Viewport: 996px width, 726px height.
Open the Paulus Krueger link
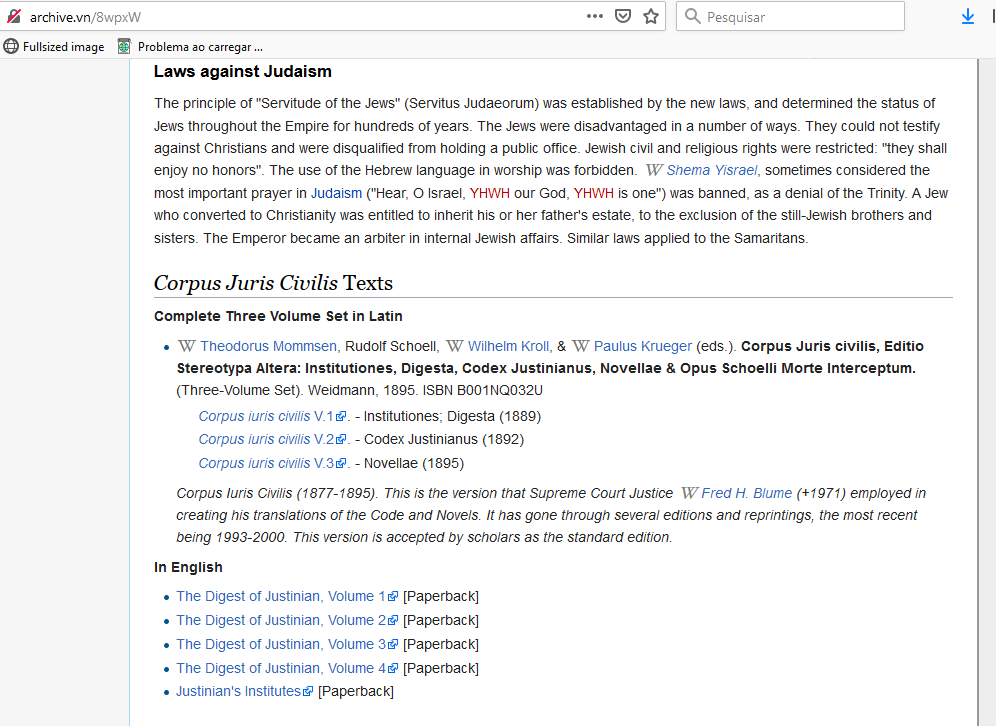642,346
